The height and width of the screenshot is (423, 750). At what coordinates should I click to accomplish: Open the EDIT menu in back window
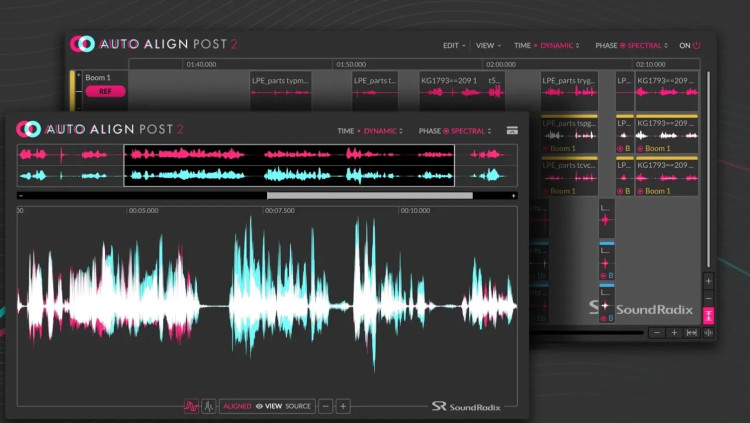tap(456, 45)
